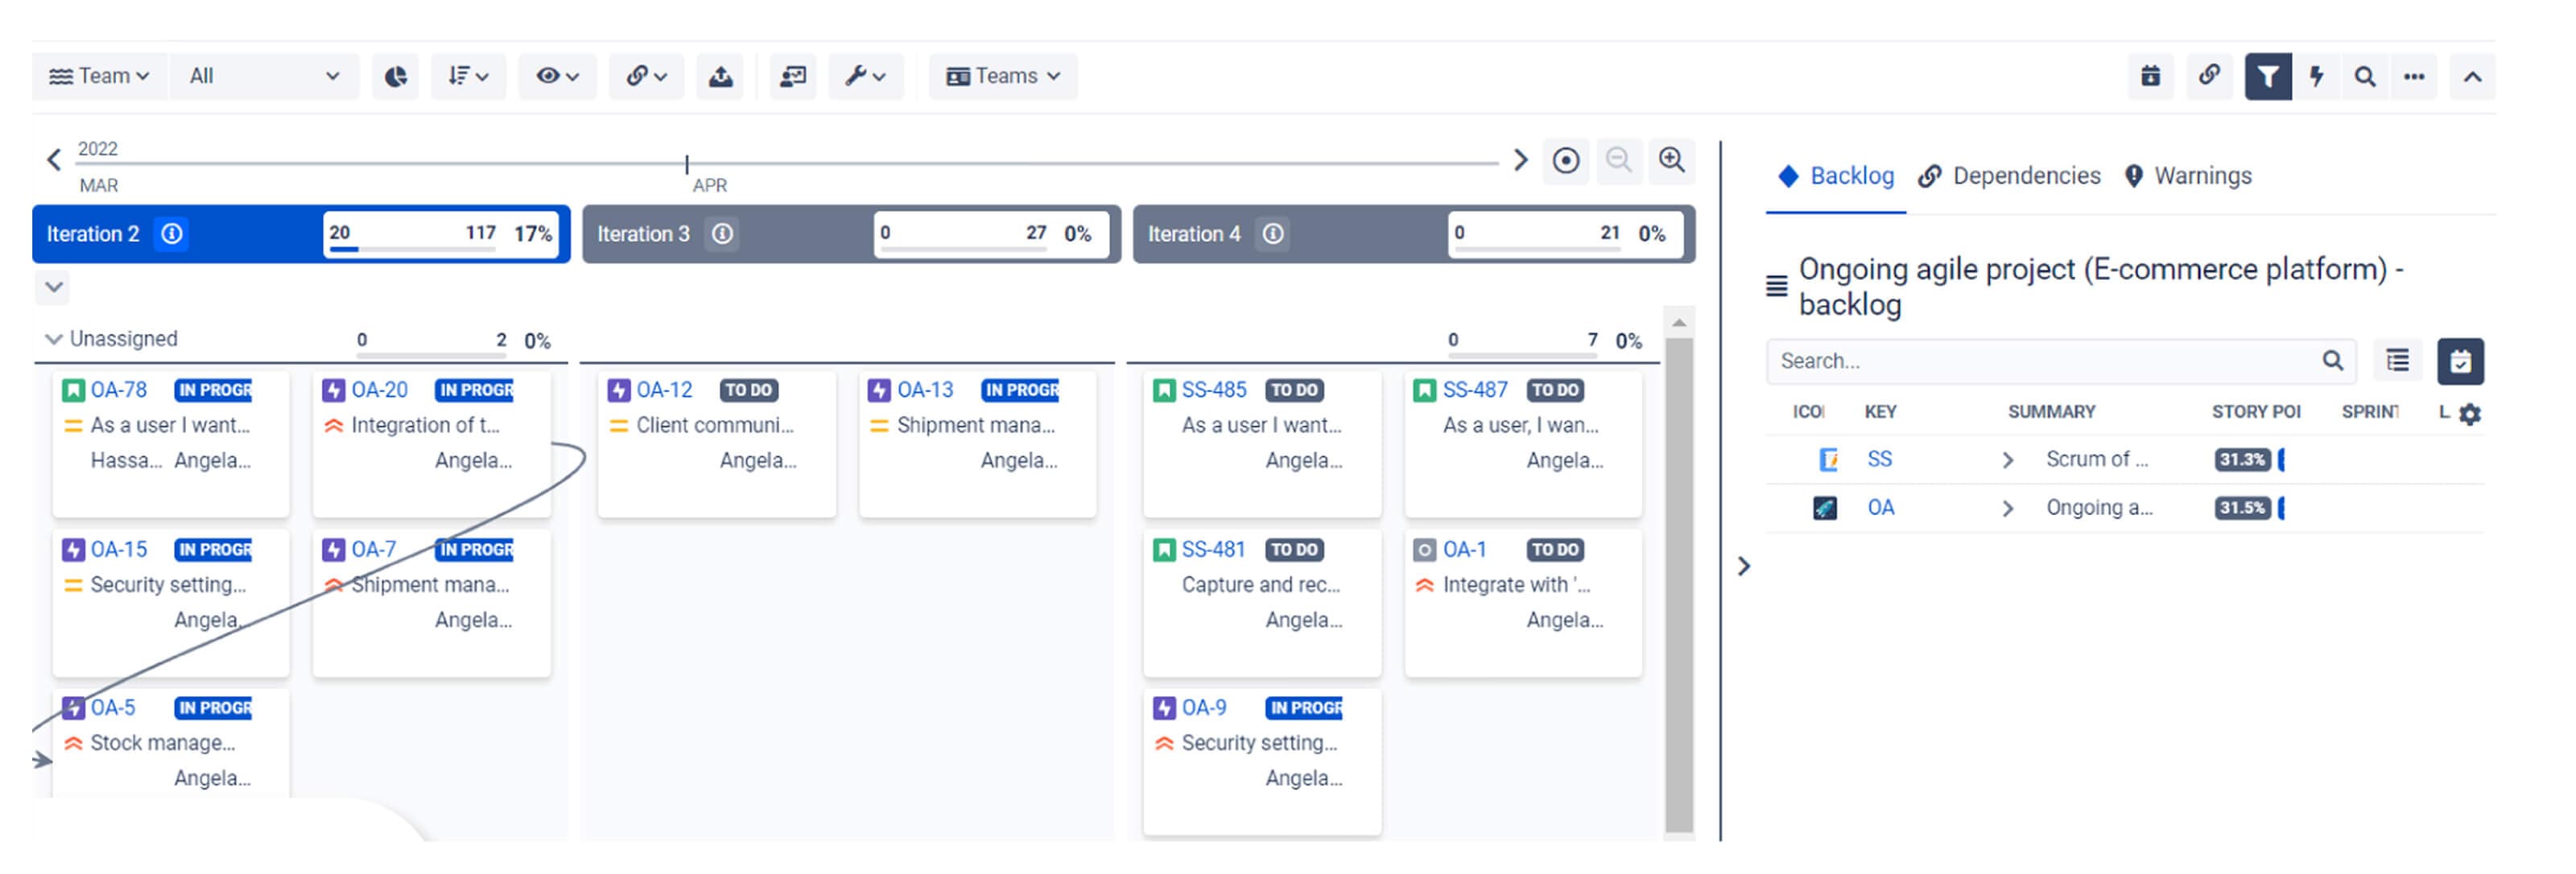This screenshot has width=2576, height=874.
Task: Go to next timeline period arrow
Action: click(x=1521, y=159)
